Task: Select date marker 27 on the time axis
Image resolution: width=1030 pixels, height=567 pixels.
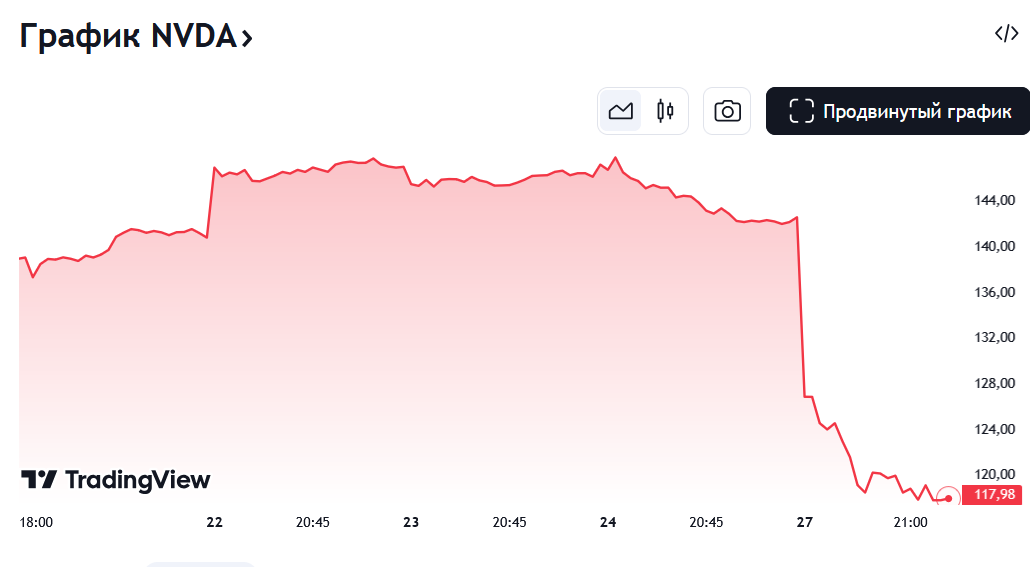Action: (x=805, y=522)
